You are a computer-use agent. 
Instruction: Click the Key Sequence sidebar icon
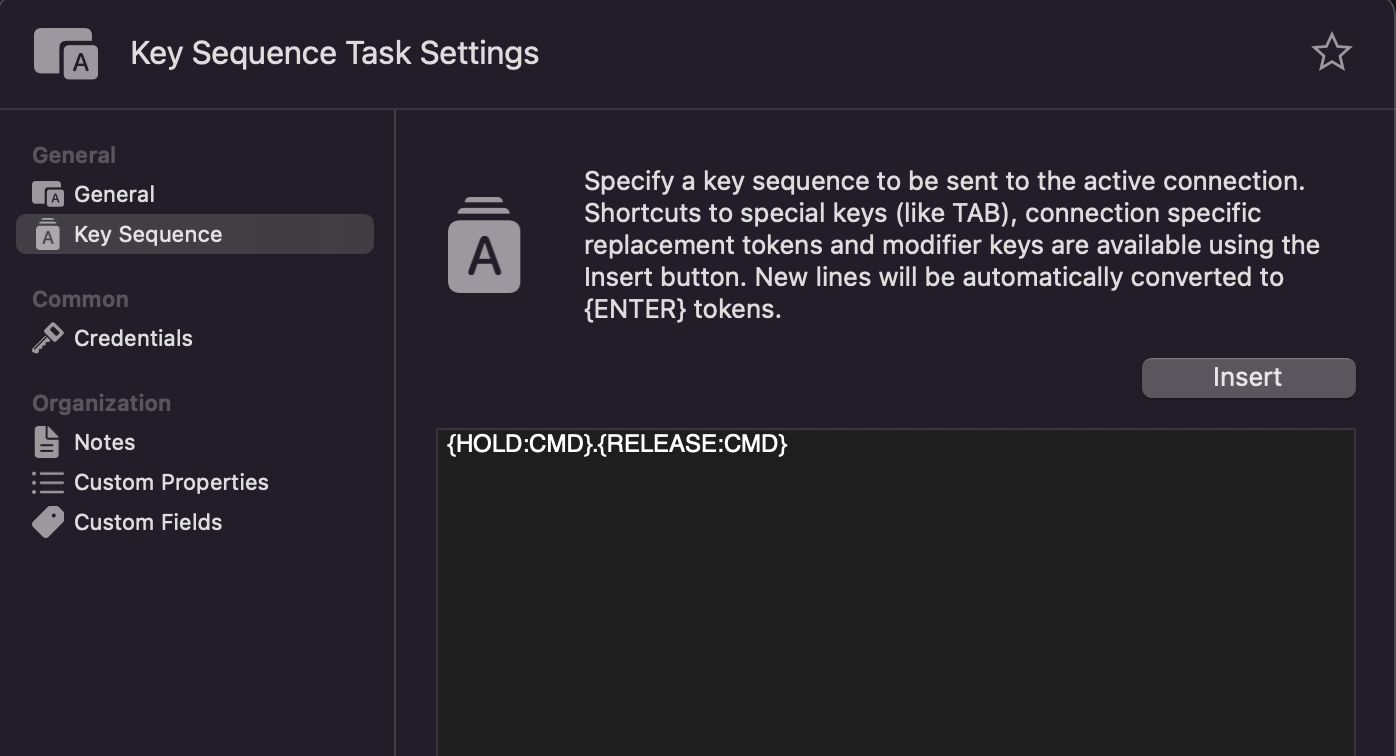coord(47,234)
